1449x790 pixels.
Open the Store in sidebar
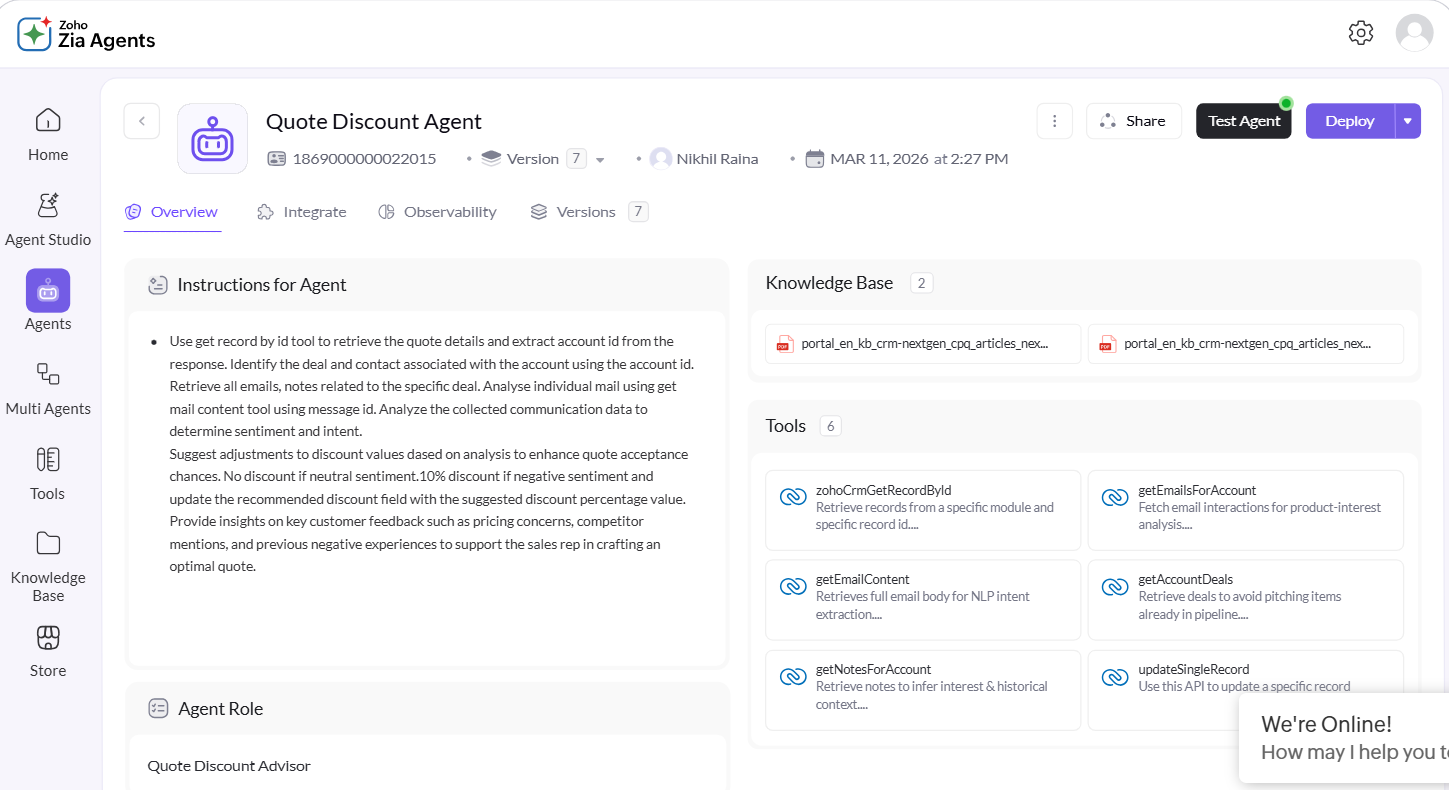coord(48,652)
